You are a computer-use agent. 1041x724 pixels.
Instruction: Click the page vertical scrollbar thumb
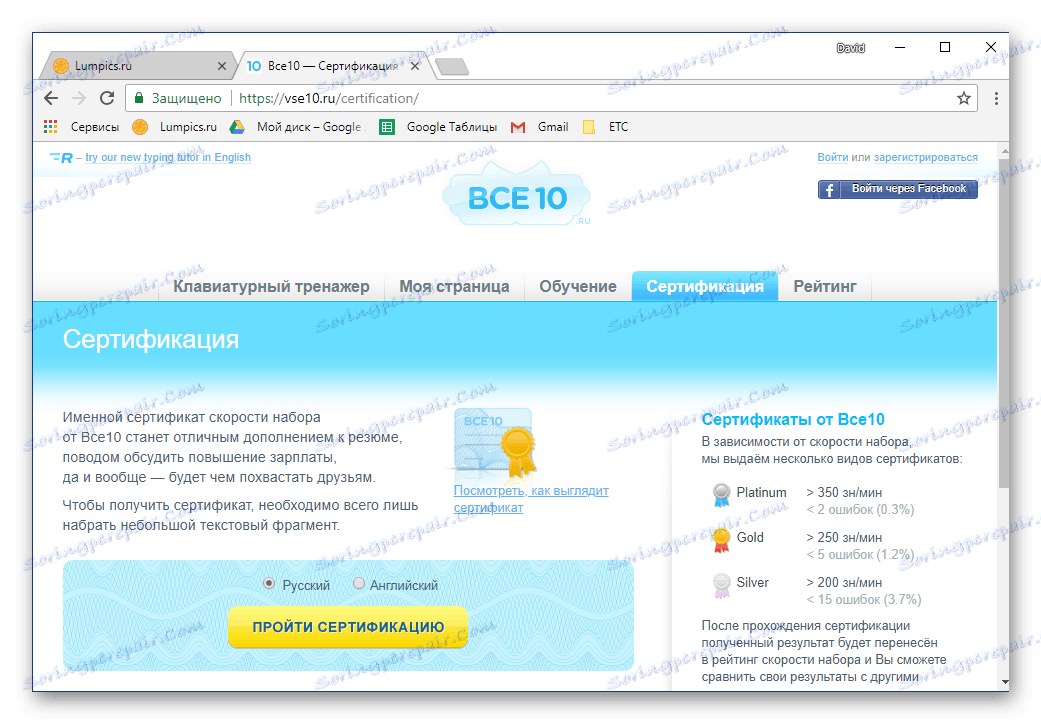pyautogui.click(x=1004, y=322)
